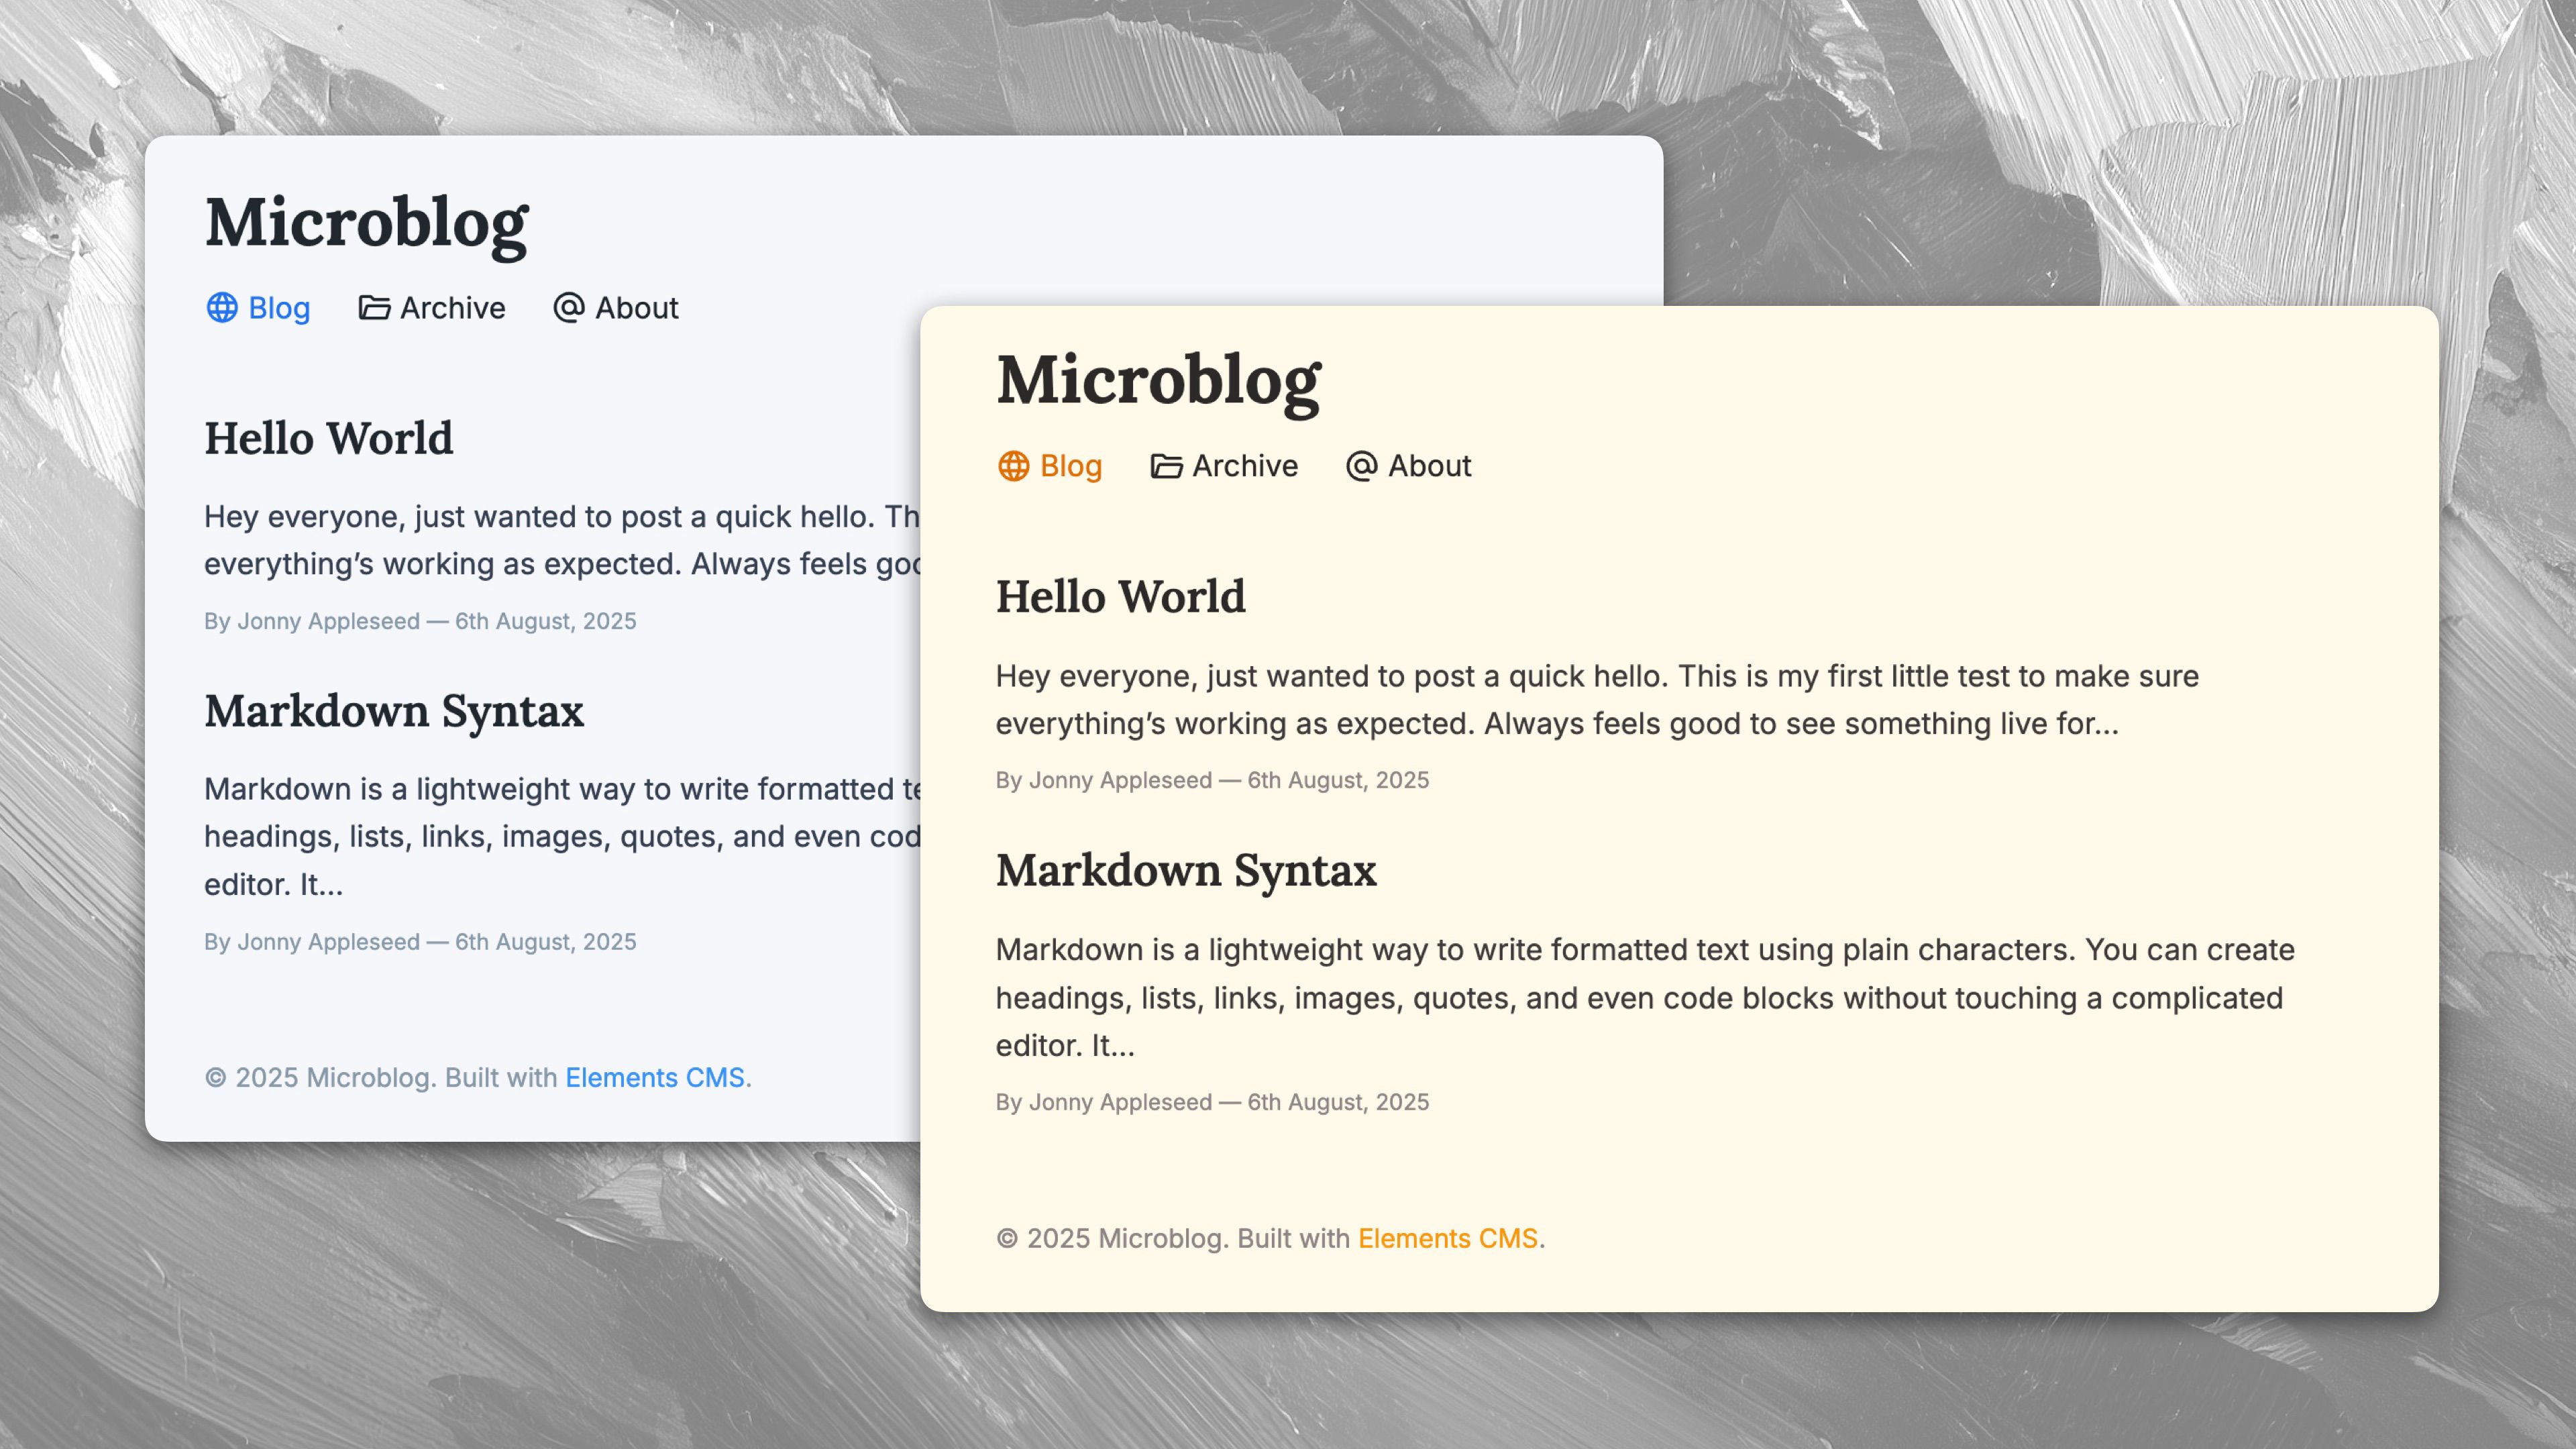2576x1449 pixels.
Task: Open the About page on the cream window
Action: point(1429,465)
